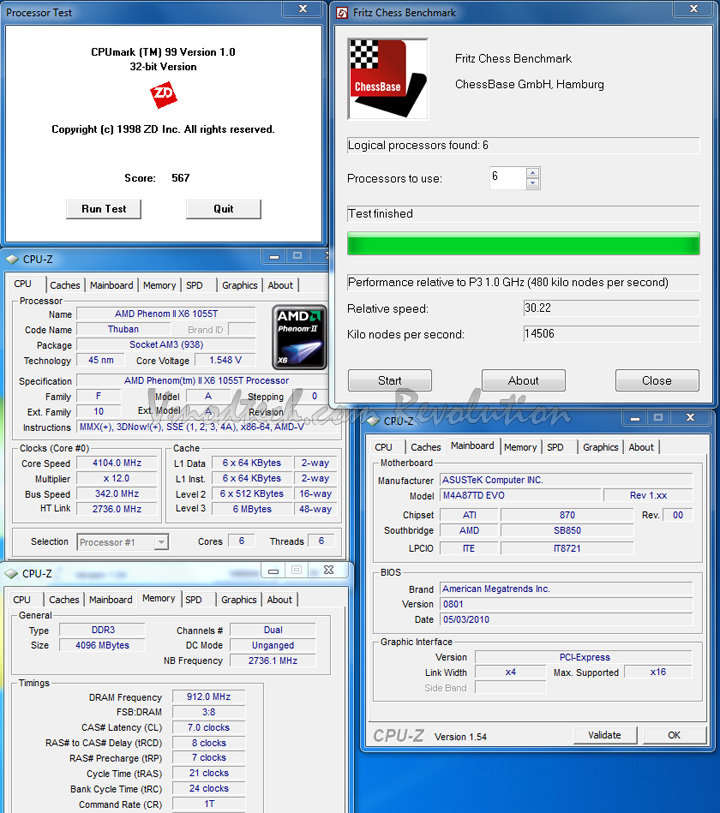Open Graphics tab in CPU-Z Mainboard window
This screenshot has width=720, height=813.
[x=600, y=447]
